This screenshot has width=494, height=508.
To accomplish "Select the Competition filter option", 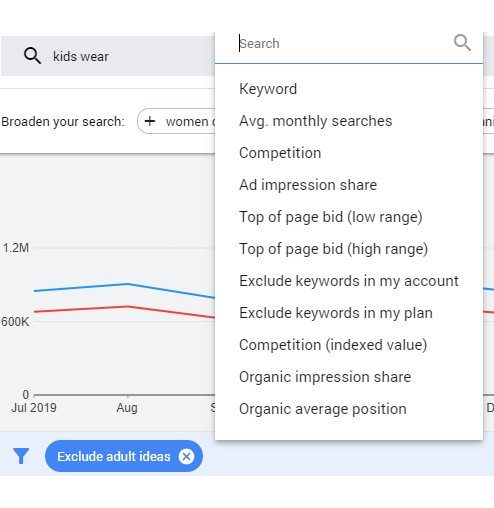I will coord(349,153).
